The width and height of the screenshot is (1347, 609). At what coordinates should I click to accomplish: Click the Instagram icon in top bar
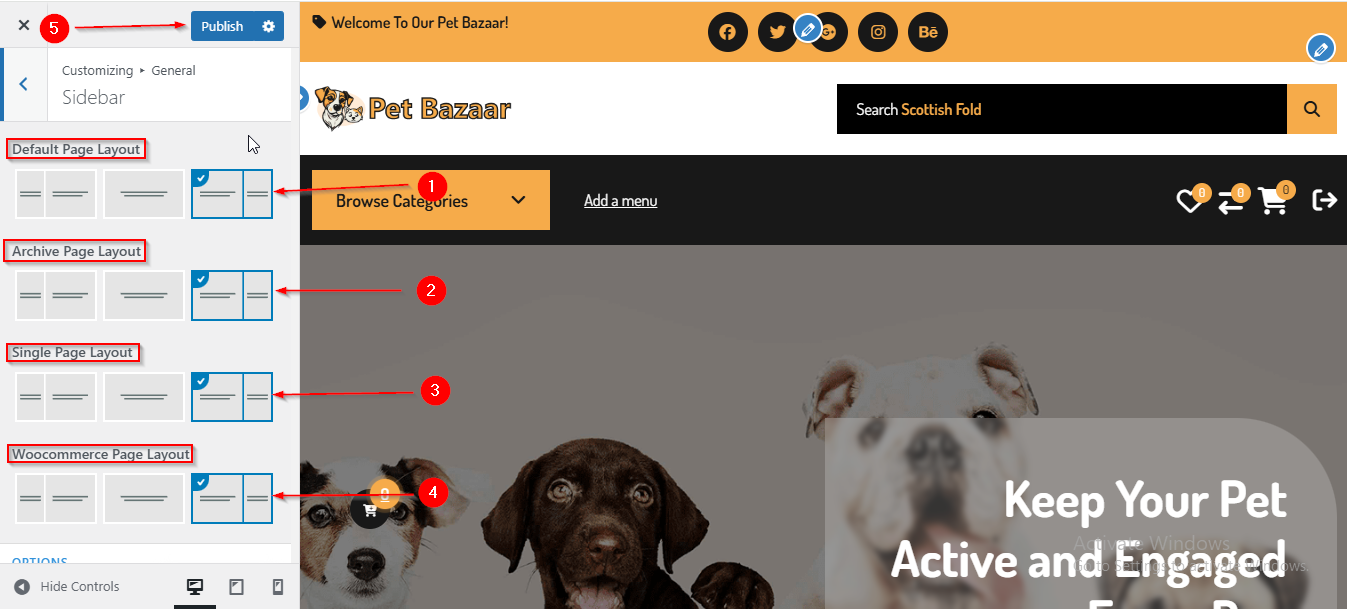pyautogui.click(x=878, y=32)
